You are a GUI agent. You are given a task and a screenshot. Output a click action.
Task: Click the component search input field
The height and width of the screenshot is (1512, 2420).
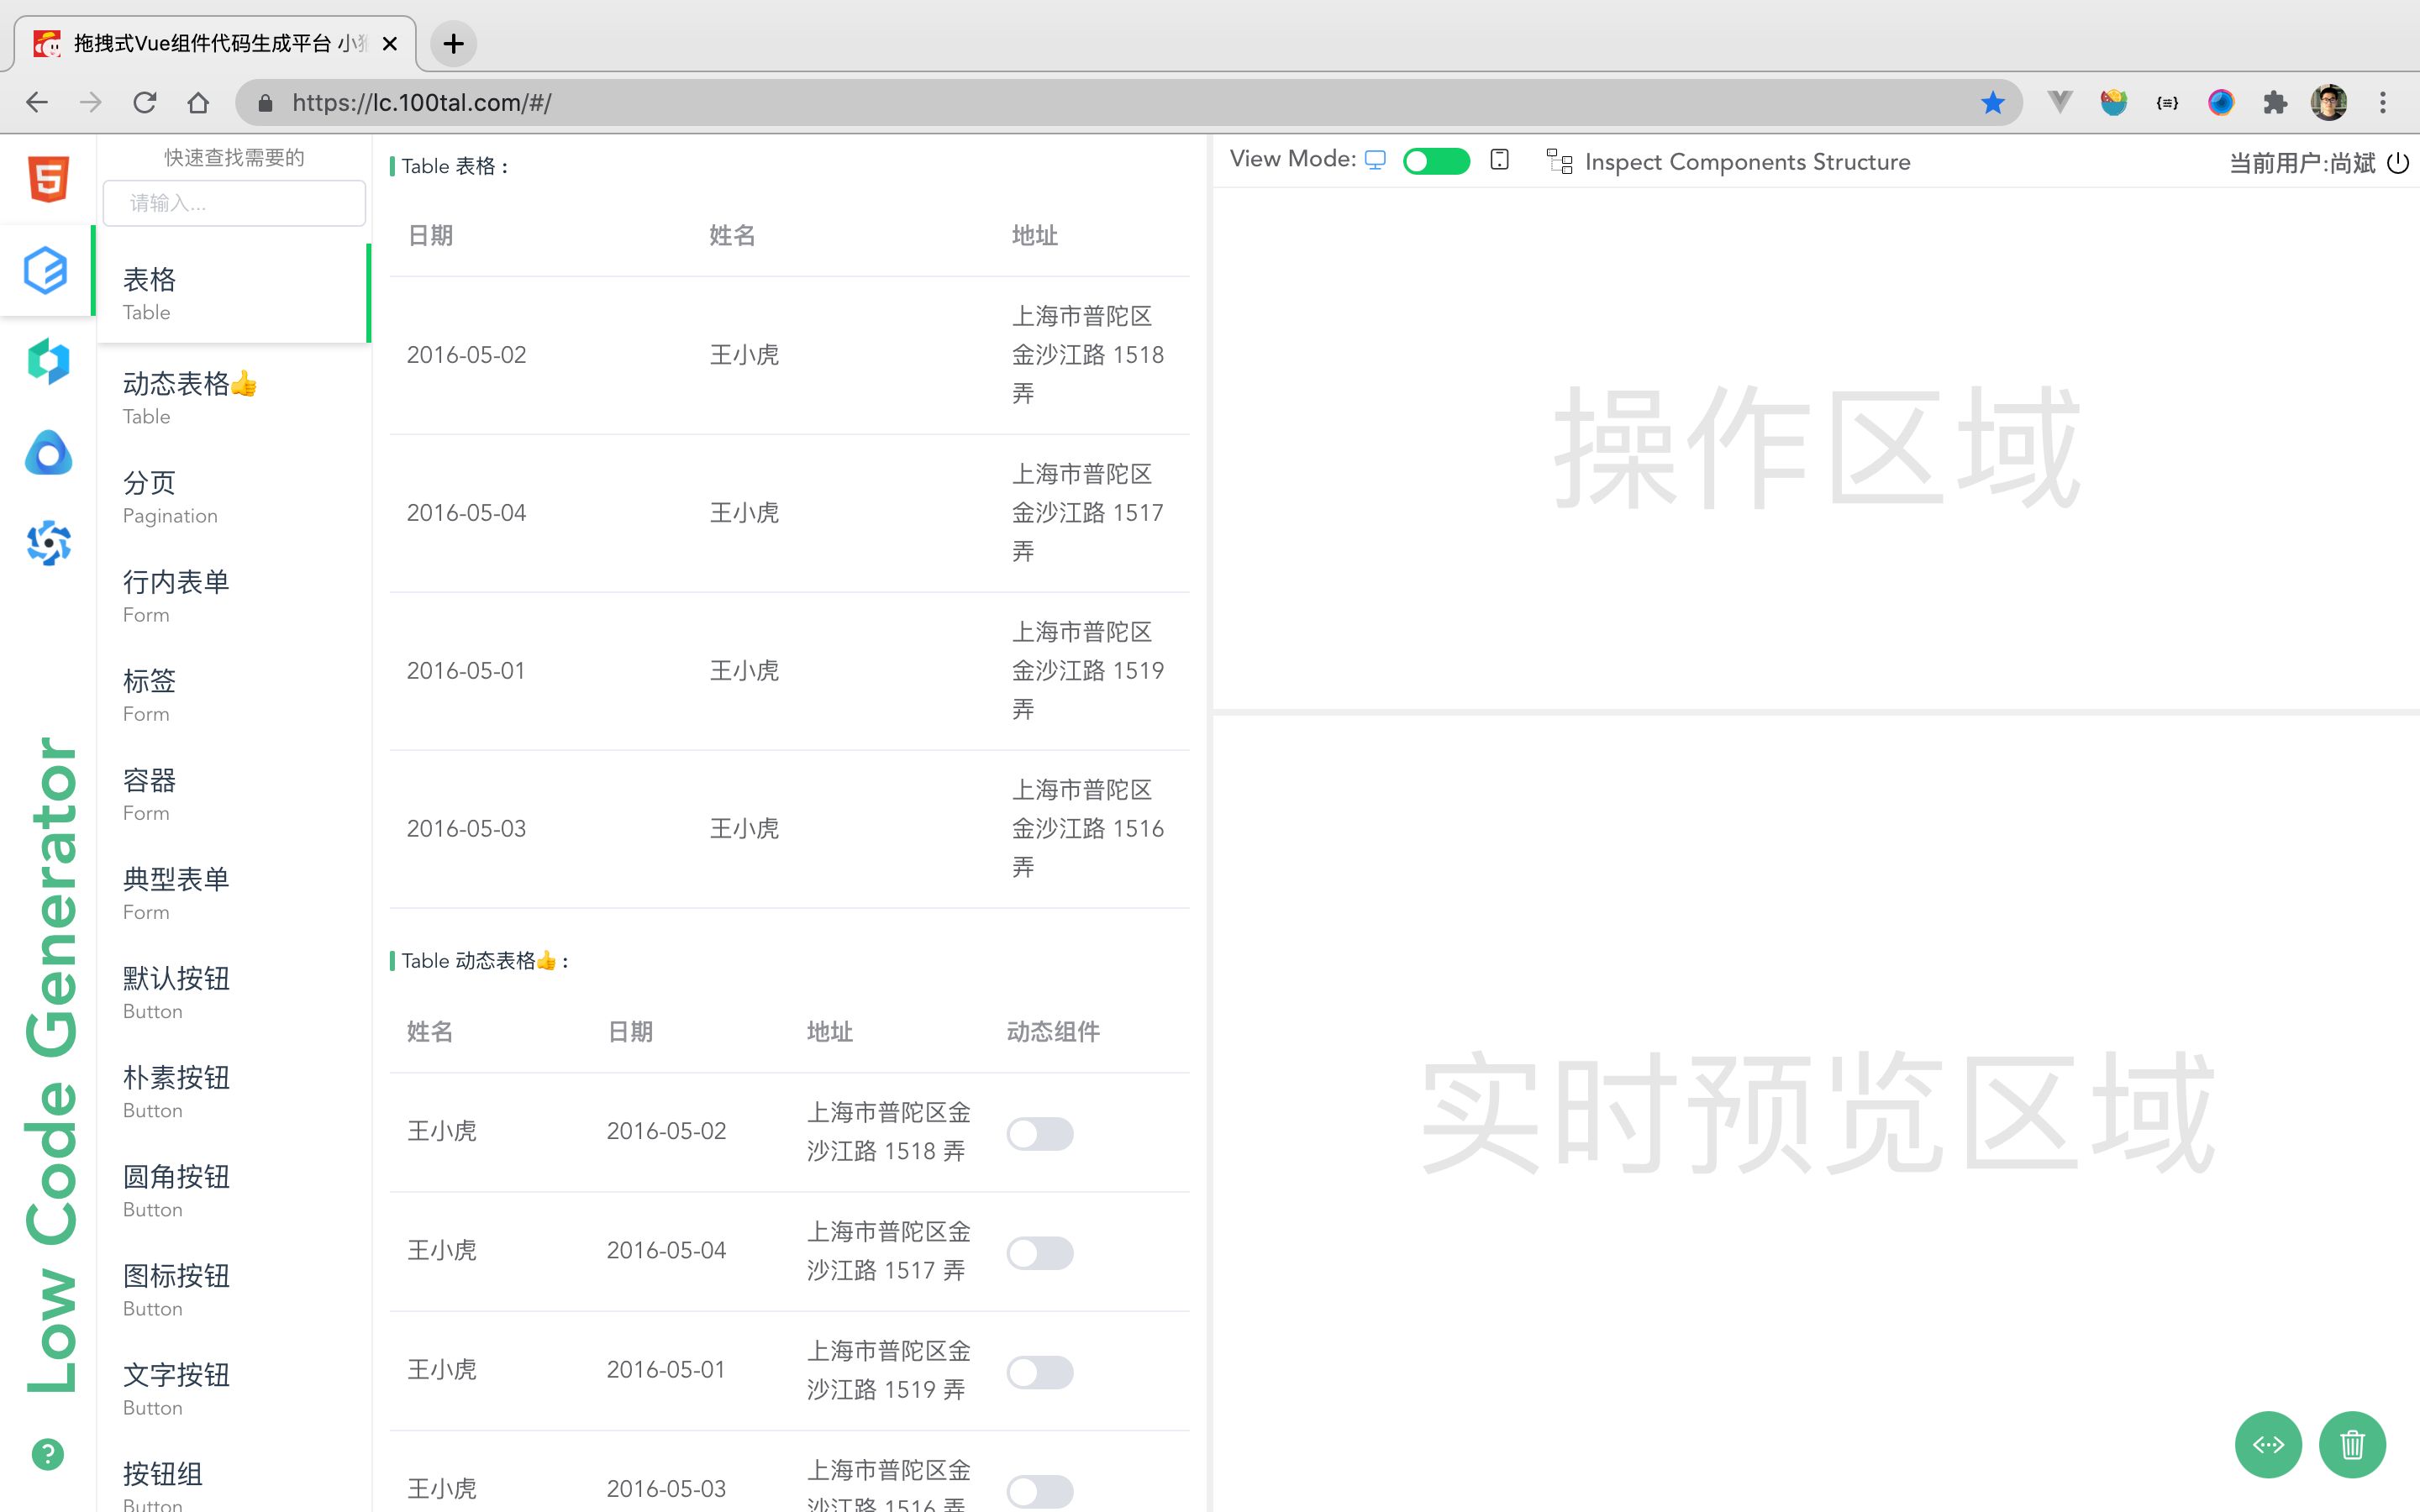pos(234,203)
